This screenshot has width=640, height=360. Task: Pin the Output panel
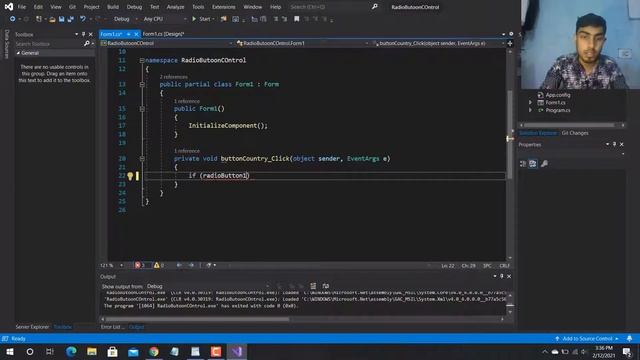(x=502, y=276)
